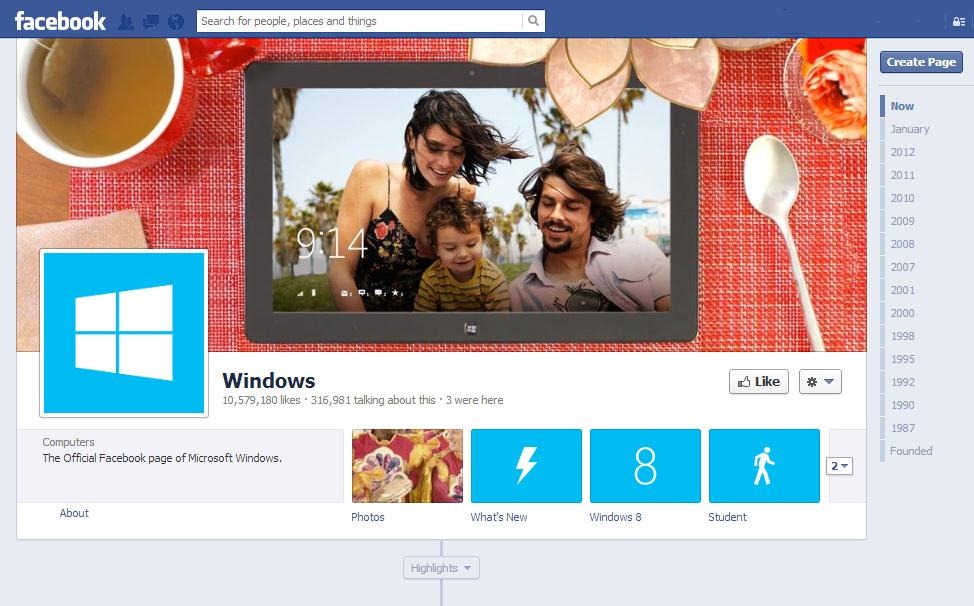Jump to 2001 on the timeline
Viewport: 974px width, 606px height.
point(903,290)
